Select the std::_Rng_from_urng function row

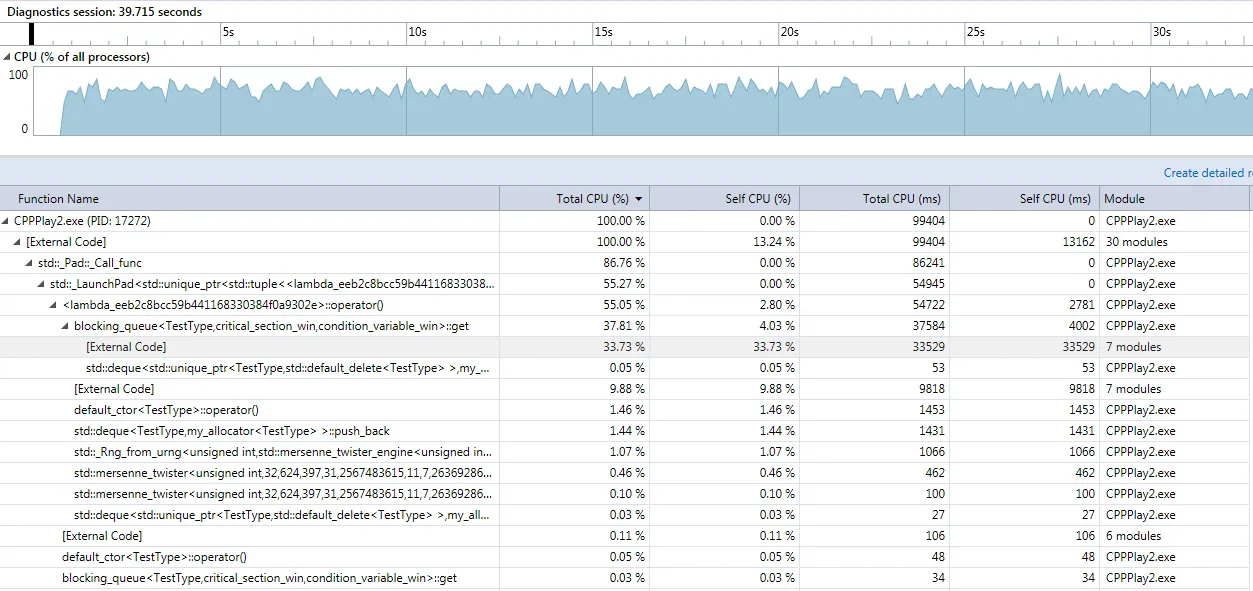626,451
